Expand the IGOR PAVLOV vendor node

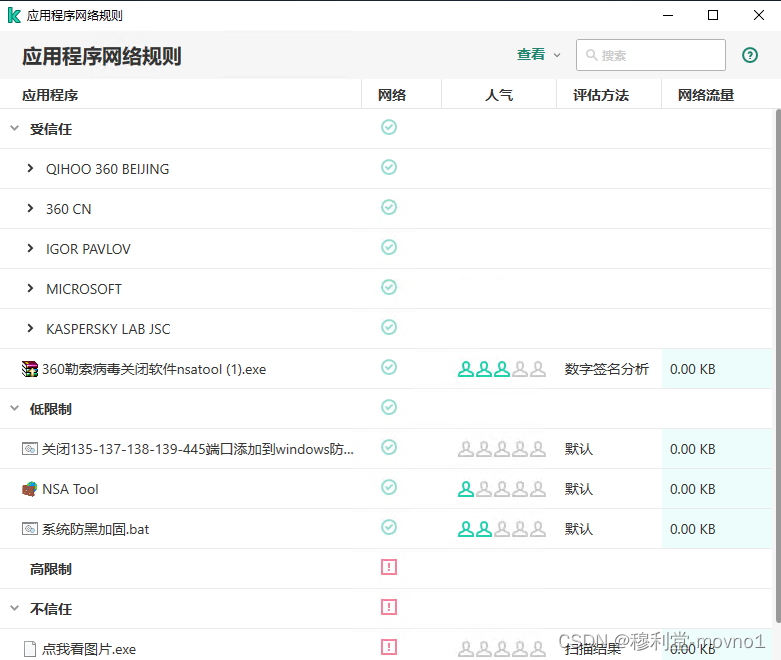pos(30,248)
